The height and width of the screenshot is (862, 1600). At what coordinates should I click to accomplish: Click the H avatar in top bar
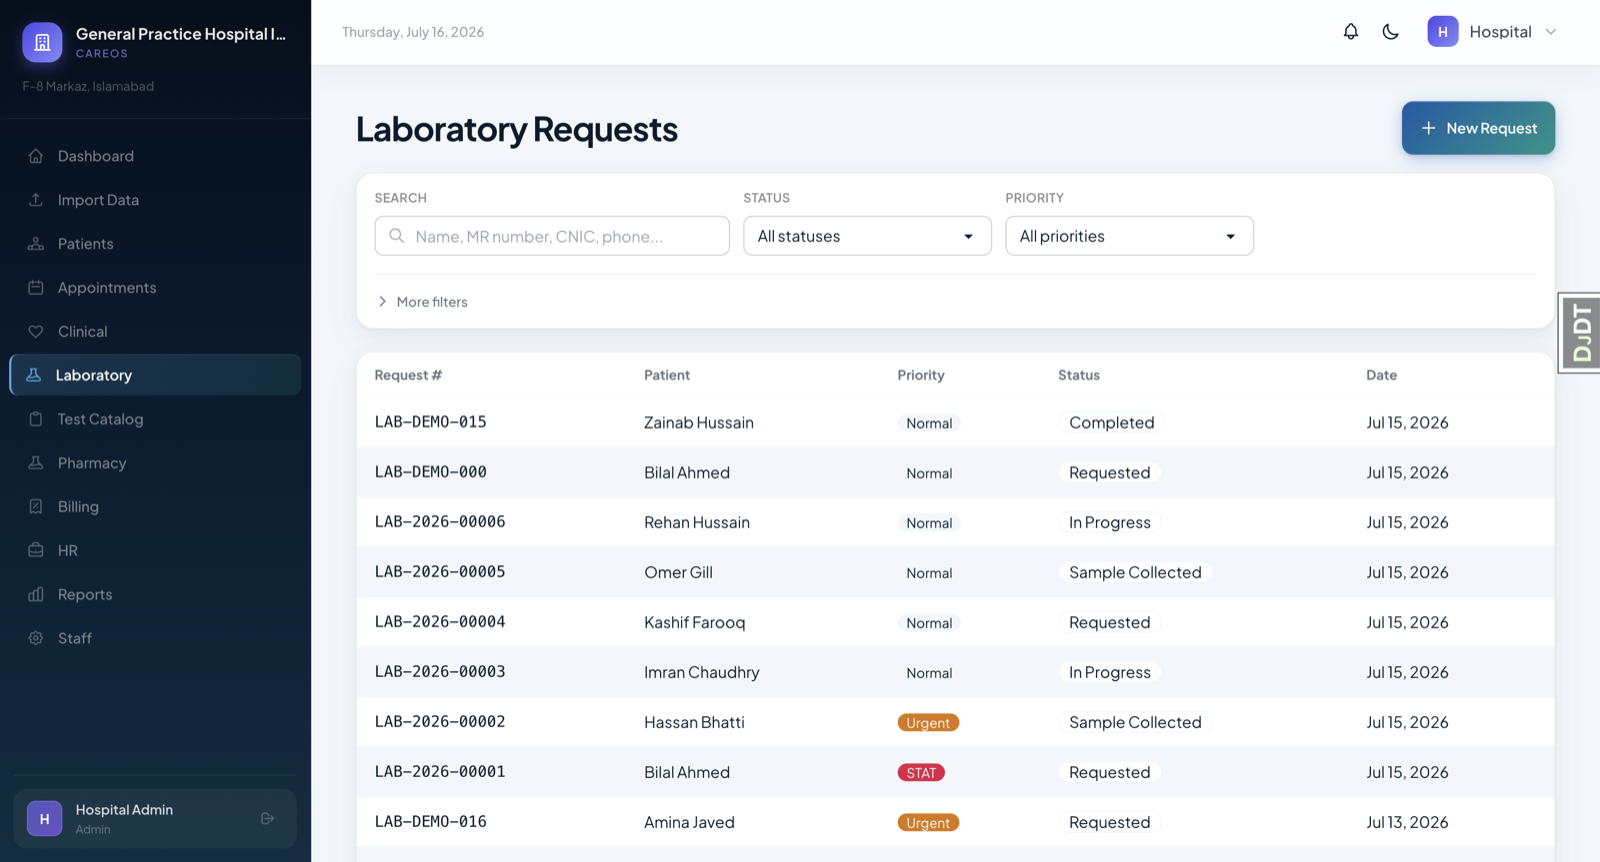1443,32
